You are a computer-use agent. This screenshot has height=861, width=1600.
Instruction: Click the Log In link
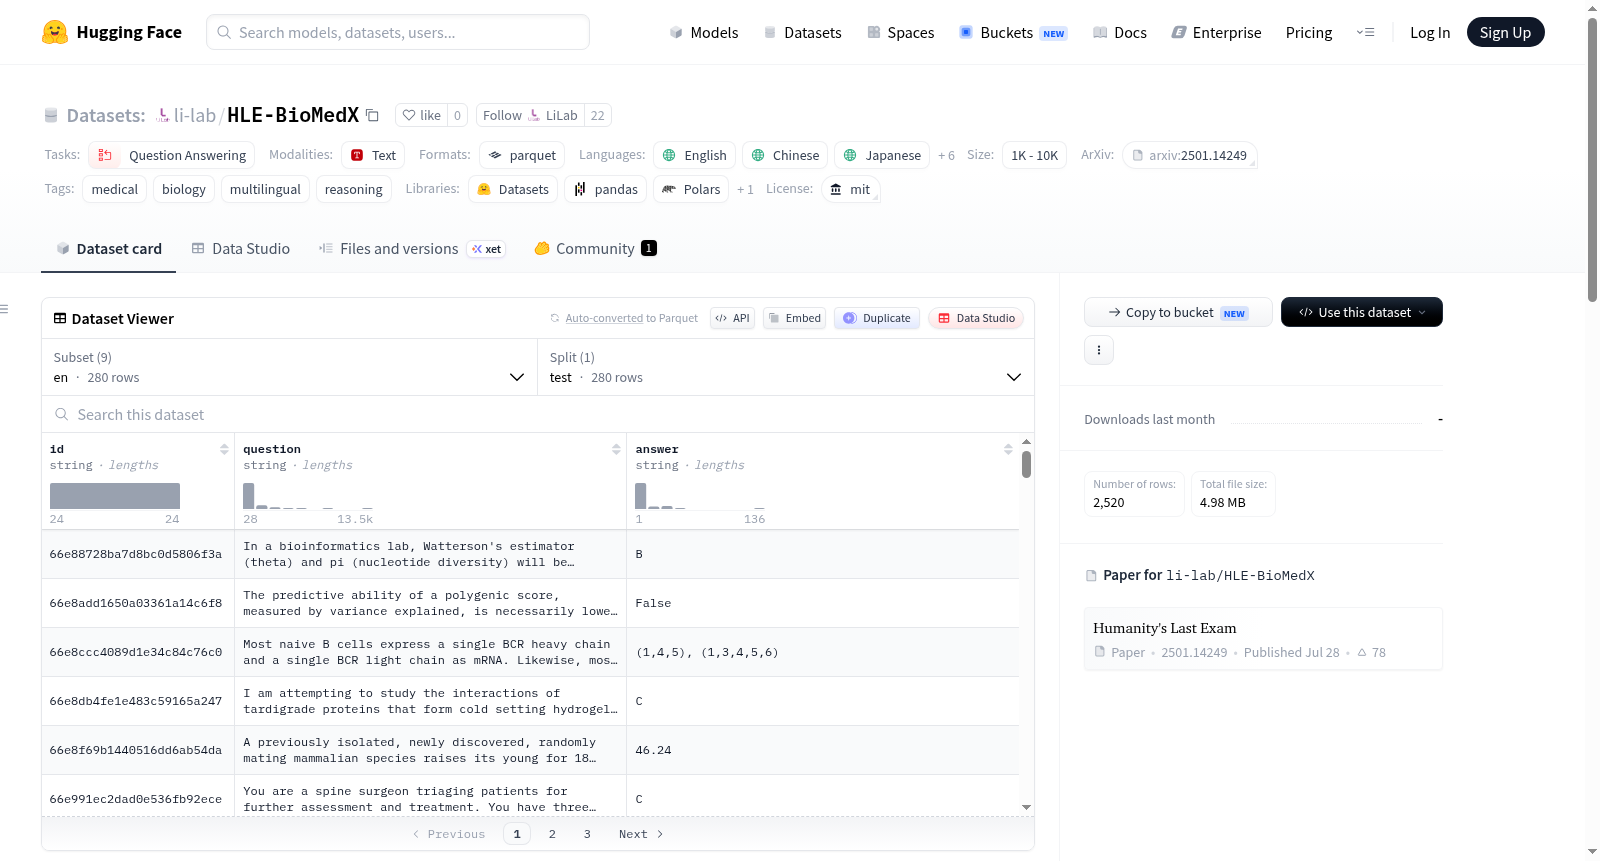(1430, 32)
